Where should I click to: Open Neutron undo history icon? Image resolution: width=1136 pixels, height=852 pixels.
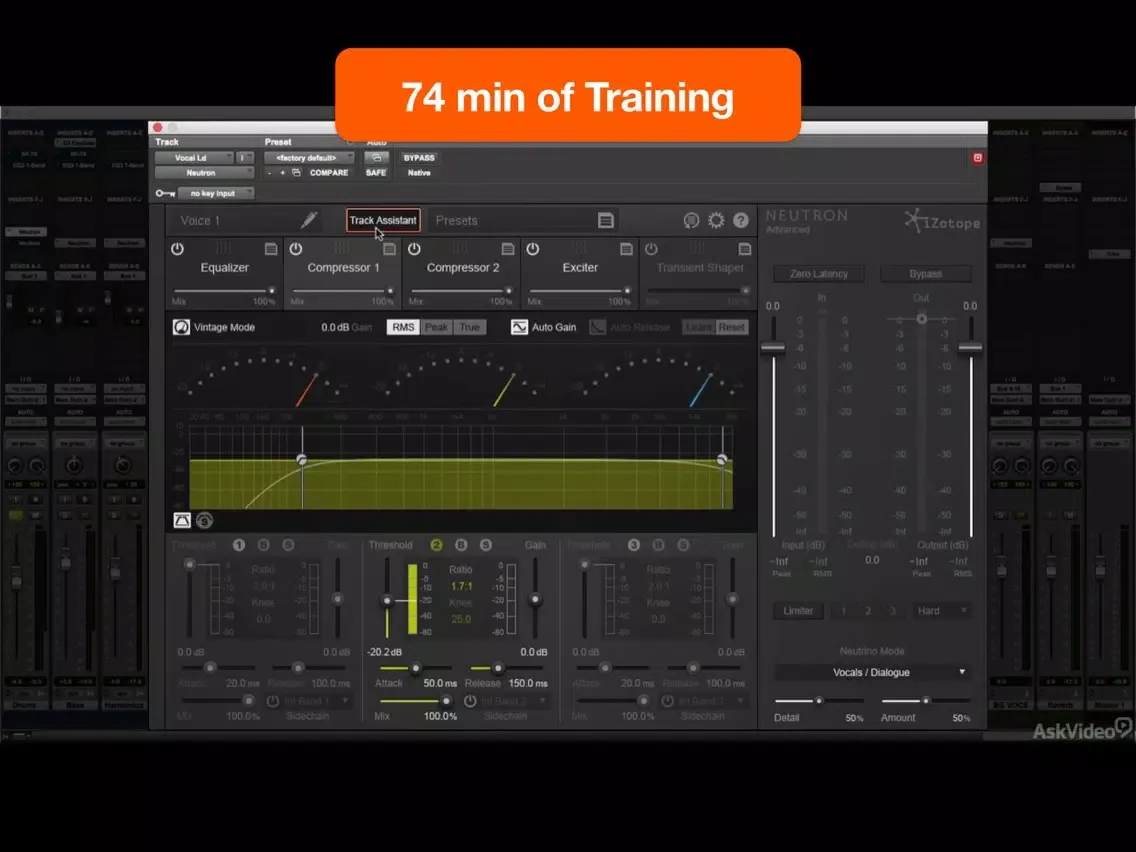(691, 220)
